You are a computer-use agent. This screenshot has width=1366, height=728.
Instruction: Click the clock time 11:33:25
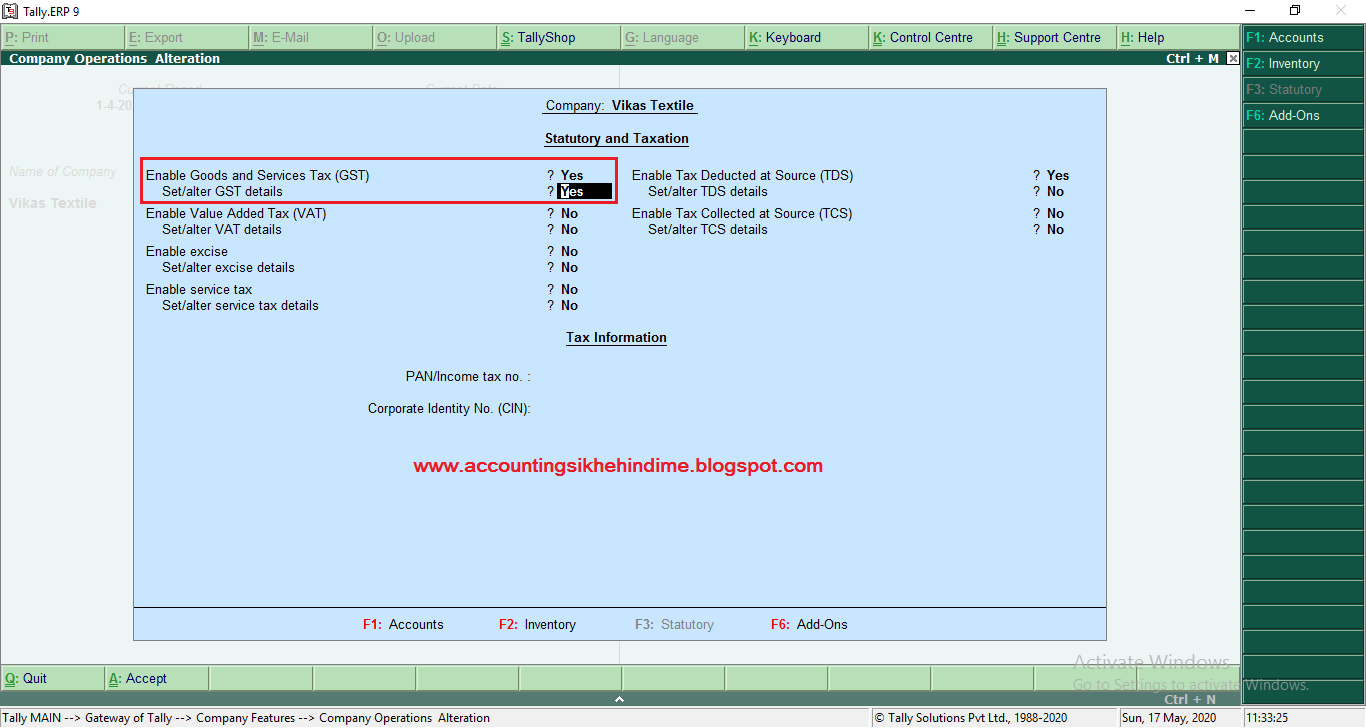click(1267, 718)
